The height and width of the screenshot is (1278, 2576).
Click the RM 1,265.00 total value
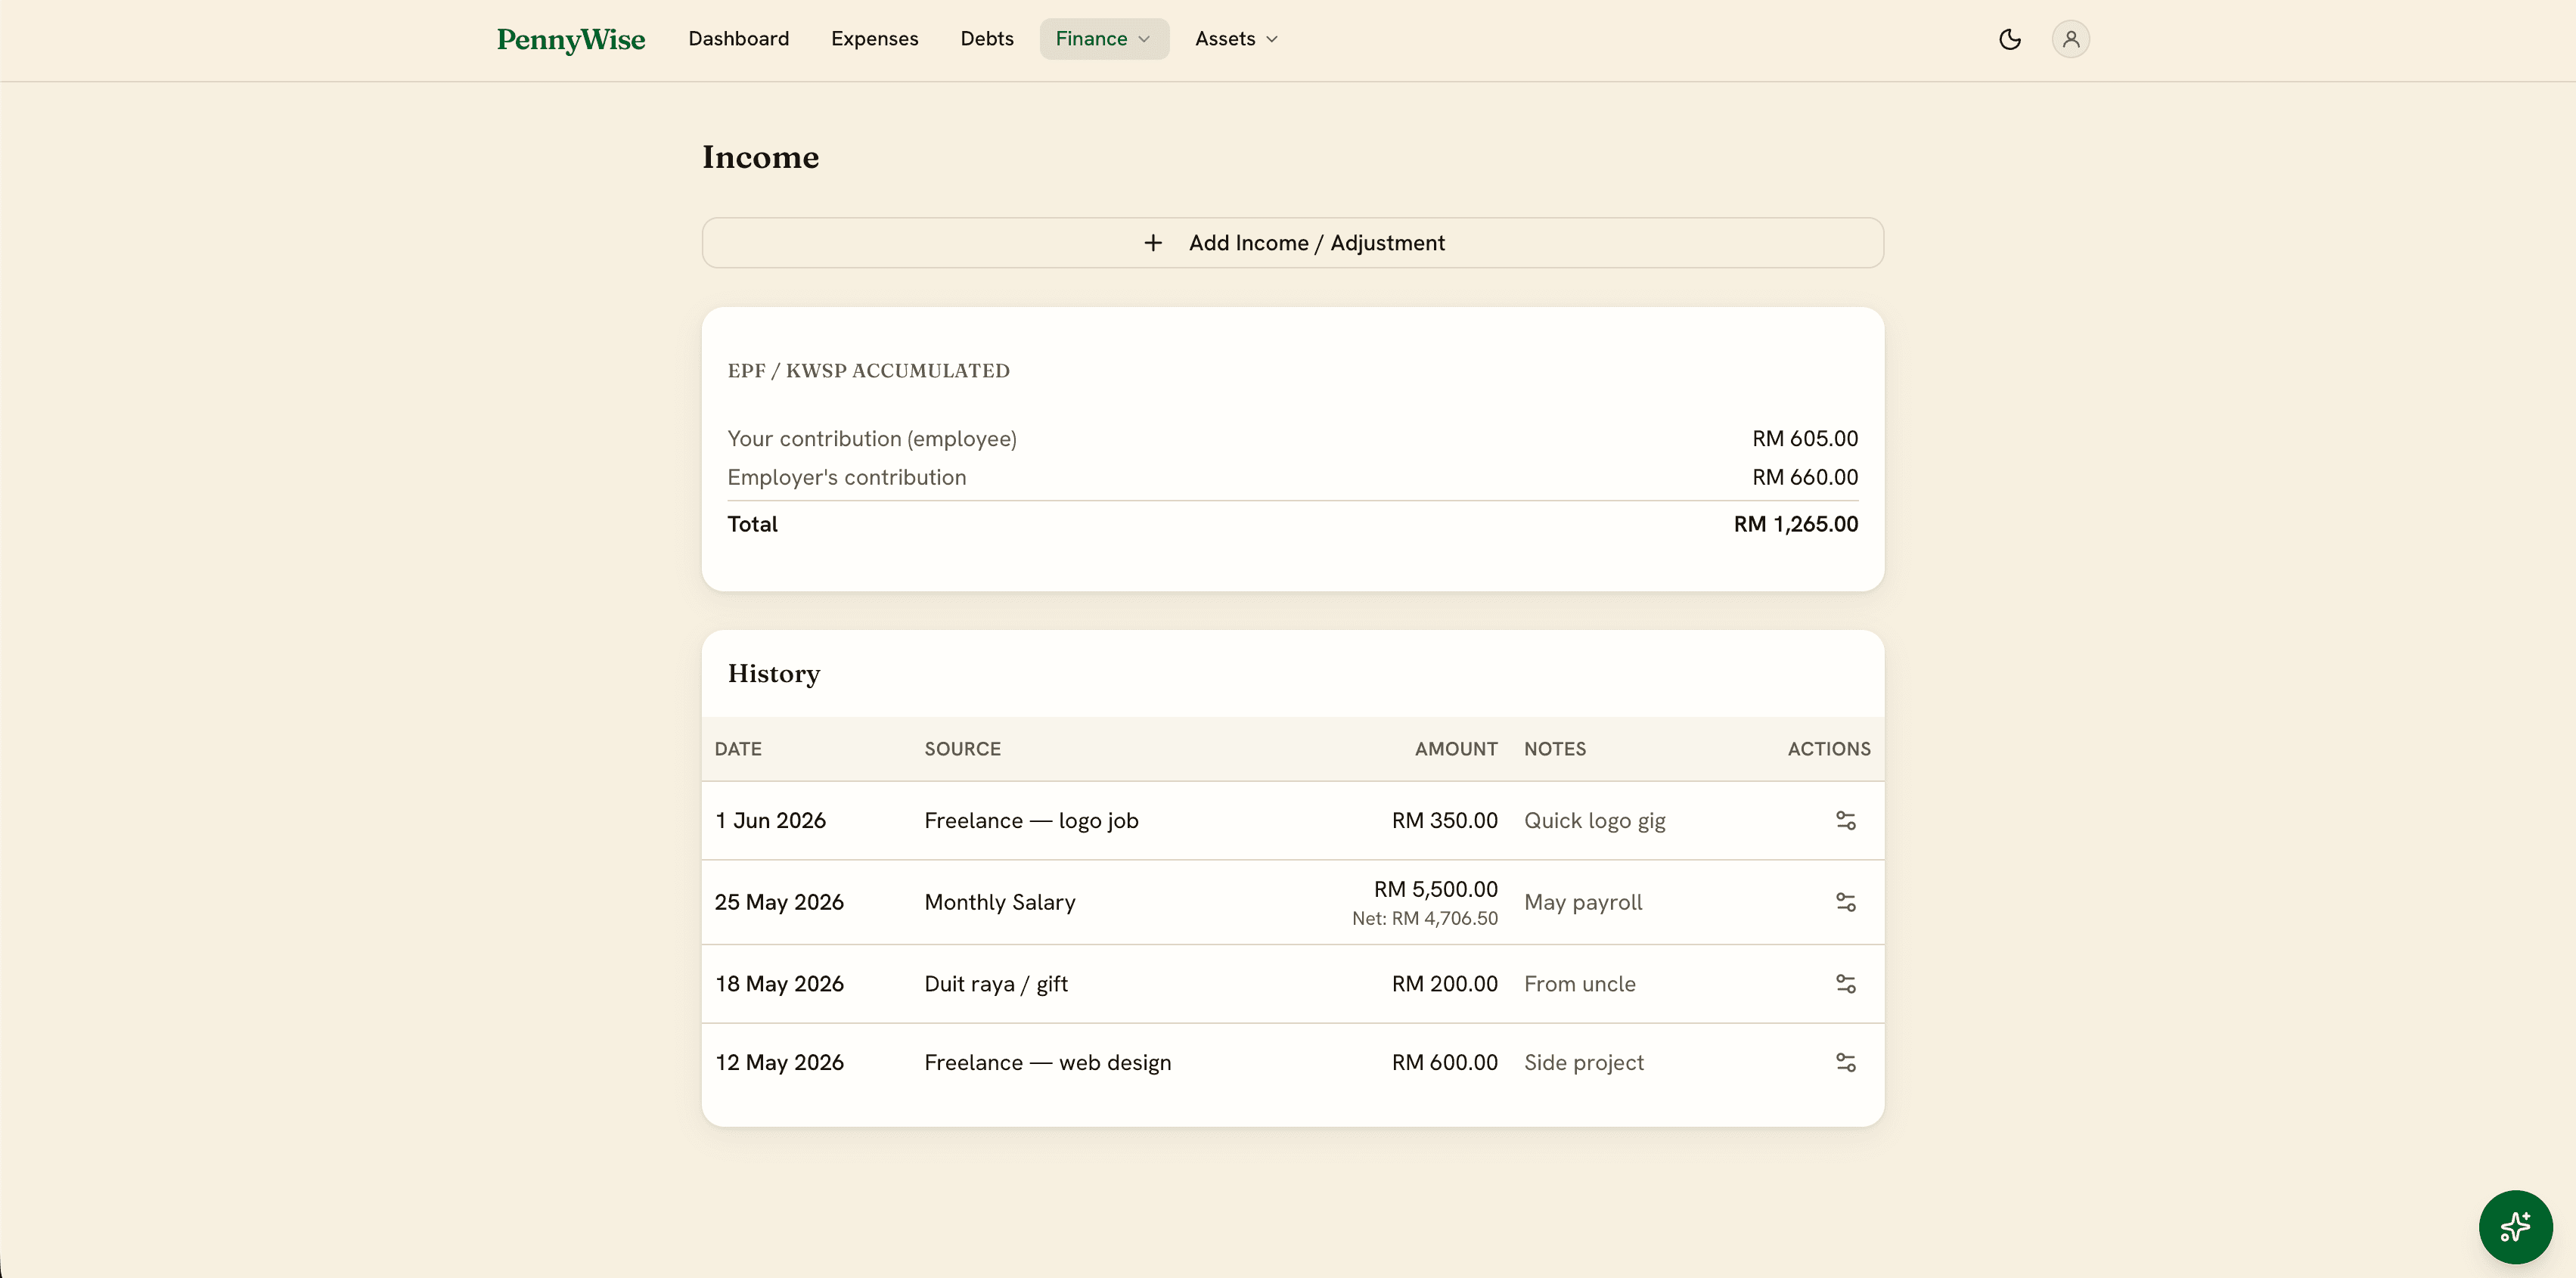click(x=1796, y=524)
